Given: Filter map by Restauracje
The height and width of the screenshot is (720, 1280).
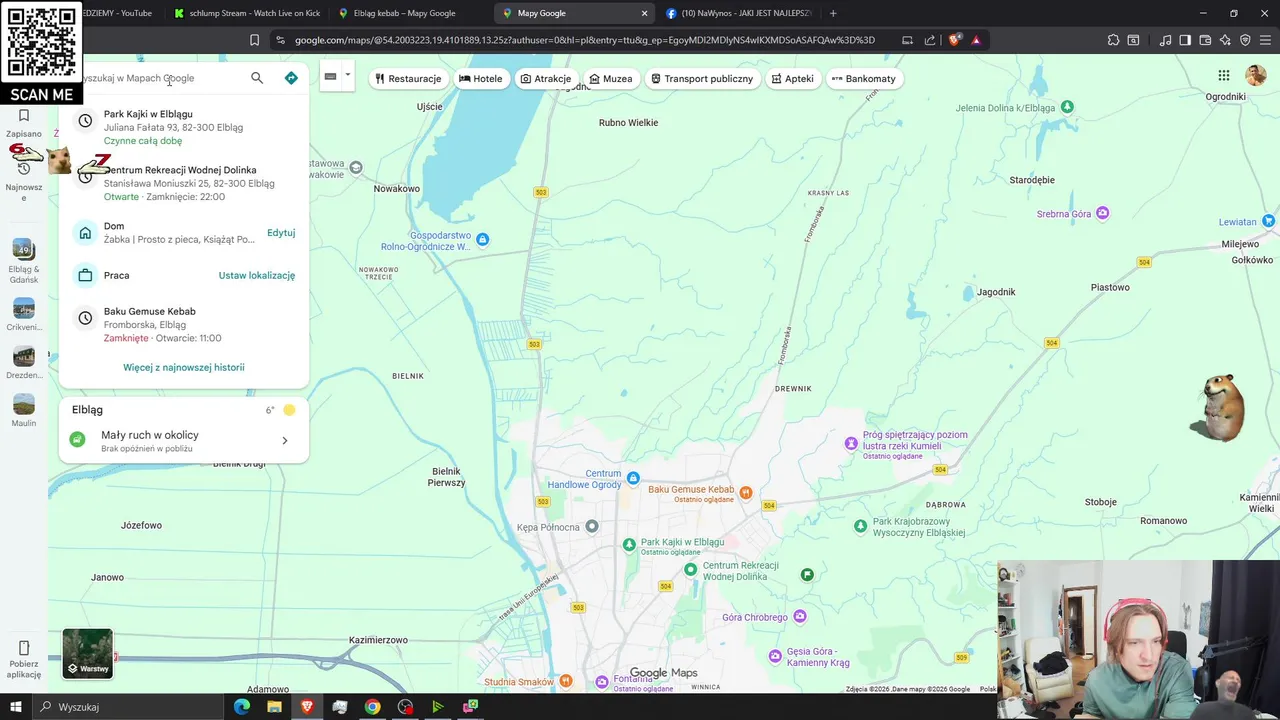Looking at the screenshot, I should 408,78.
